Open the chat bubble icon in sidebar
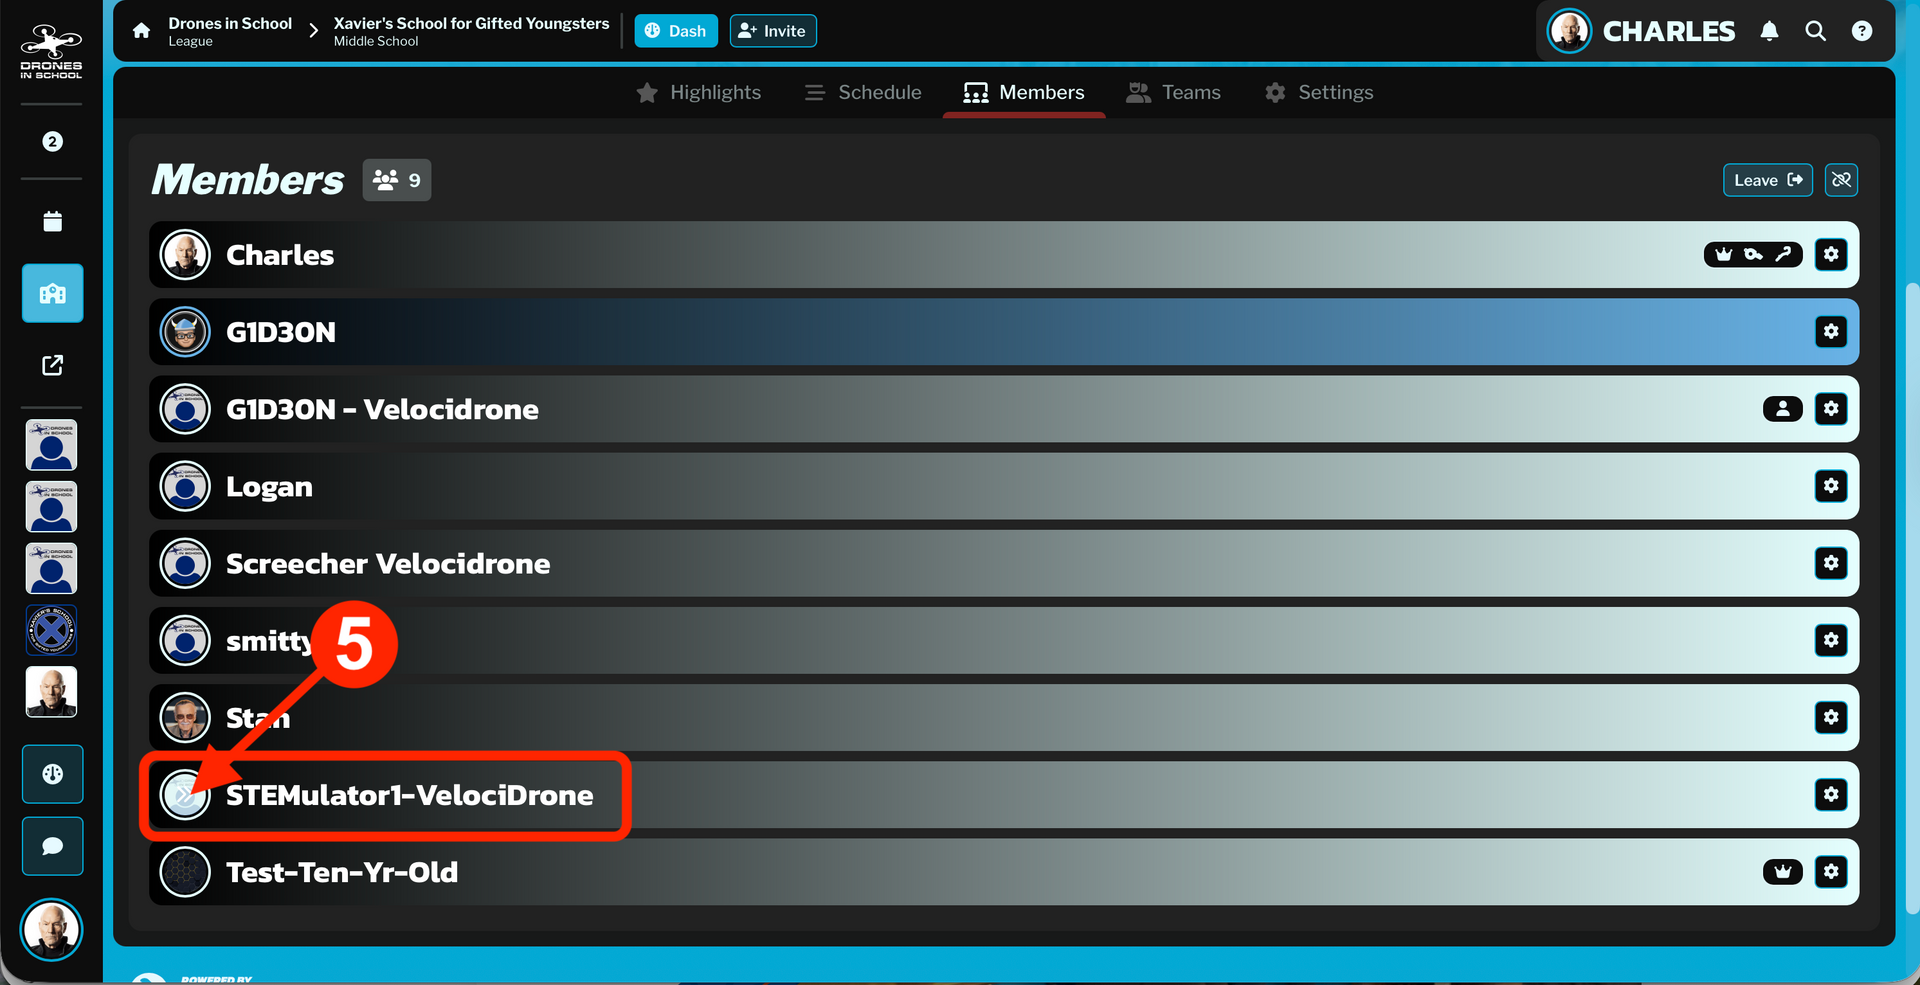The height and width of the screenshot is (985, 1920). click(53, 846)
